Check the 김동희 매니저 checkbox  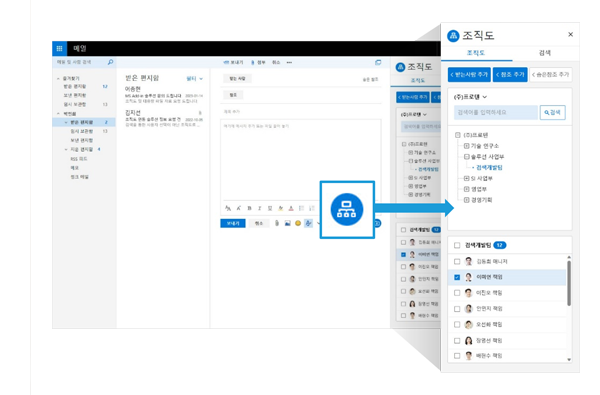[457, 261]
